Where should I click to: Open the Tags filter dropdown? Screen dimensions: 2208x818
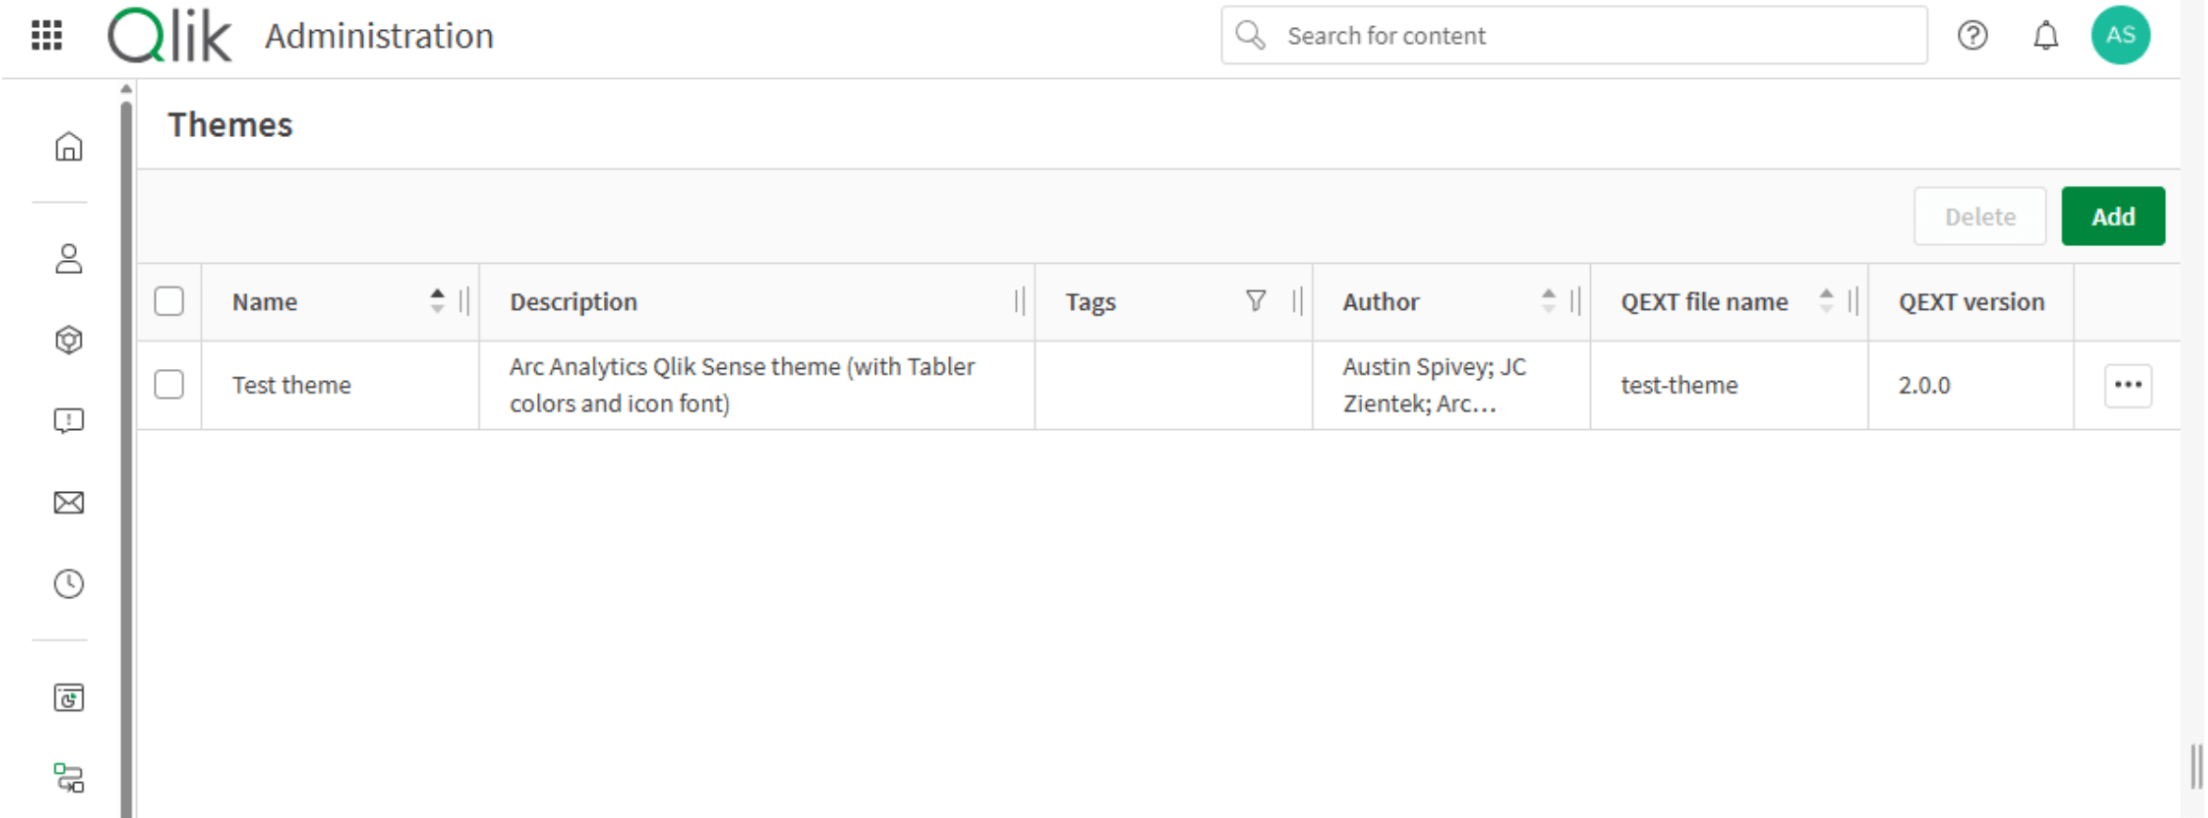(x=1255, y=301)
